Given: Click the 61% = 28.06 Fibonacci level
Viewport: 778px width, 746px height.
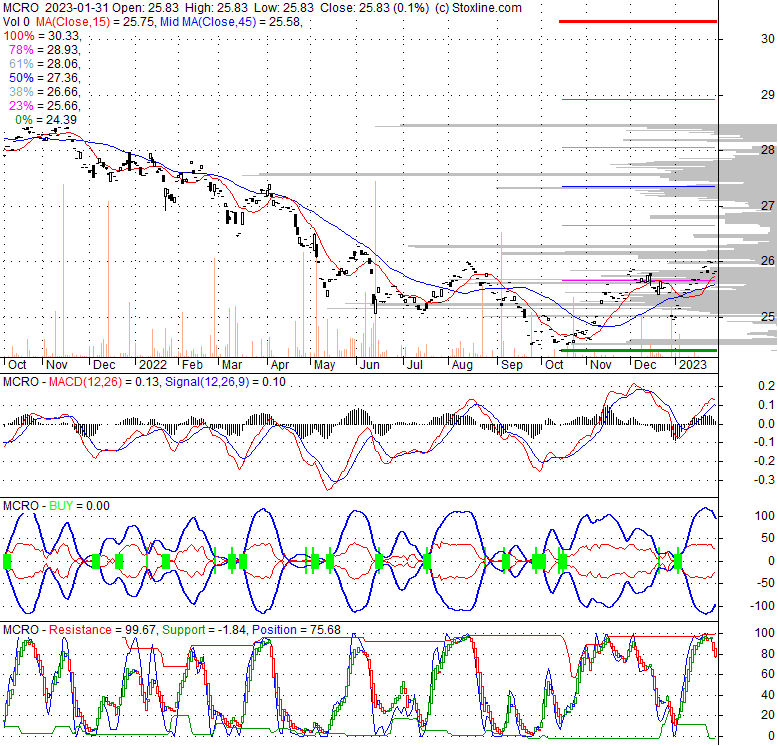Looking at the screenshot, I should click(45, 63).
